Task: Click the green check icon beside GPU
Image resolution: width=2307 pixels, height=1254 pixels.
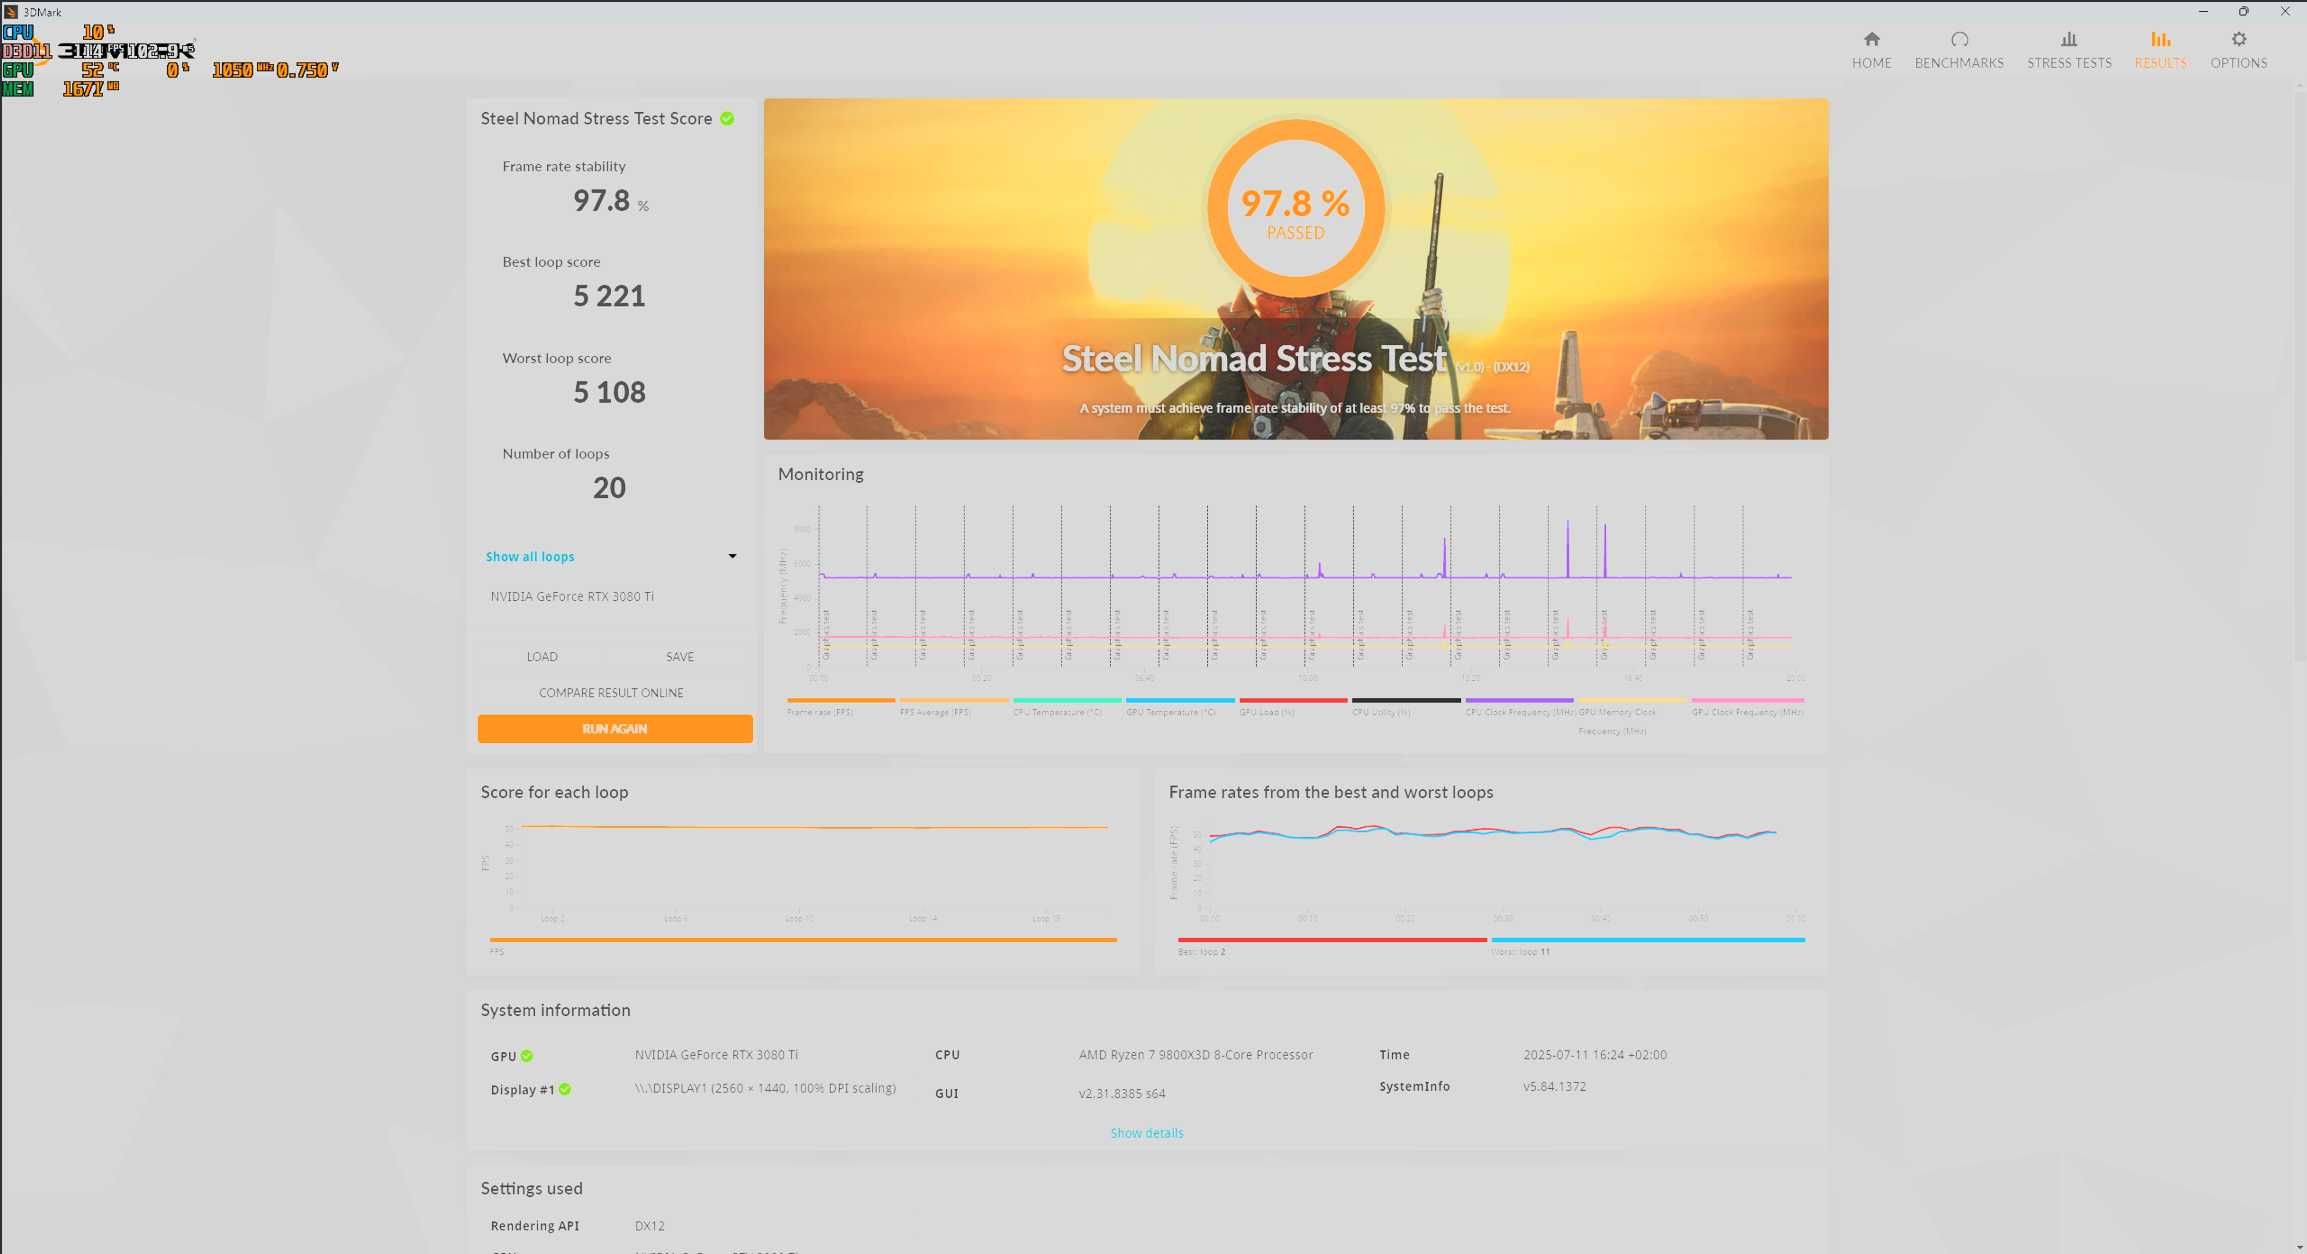Action: coord(527,1056)
